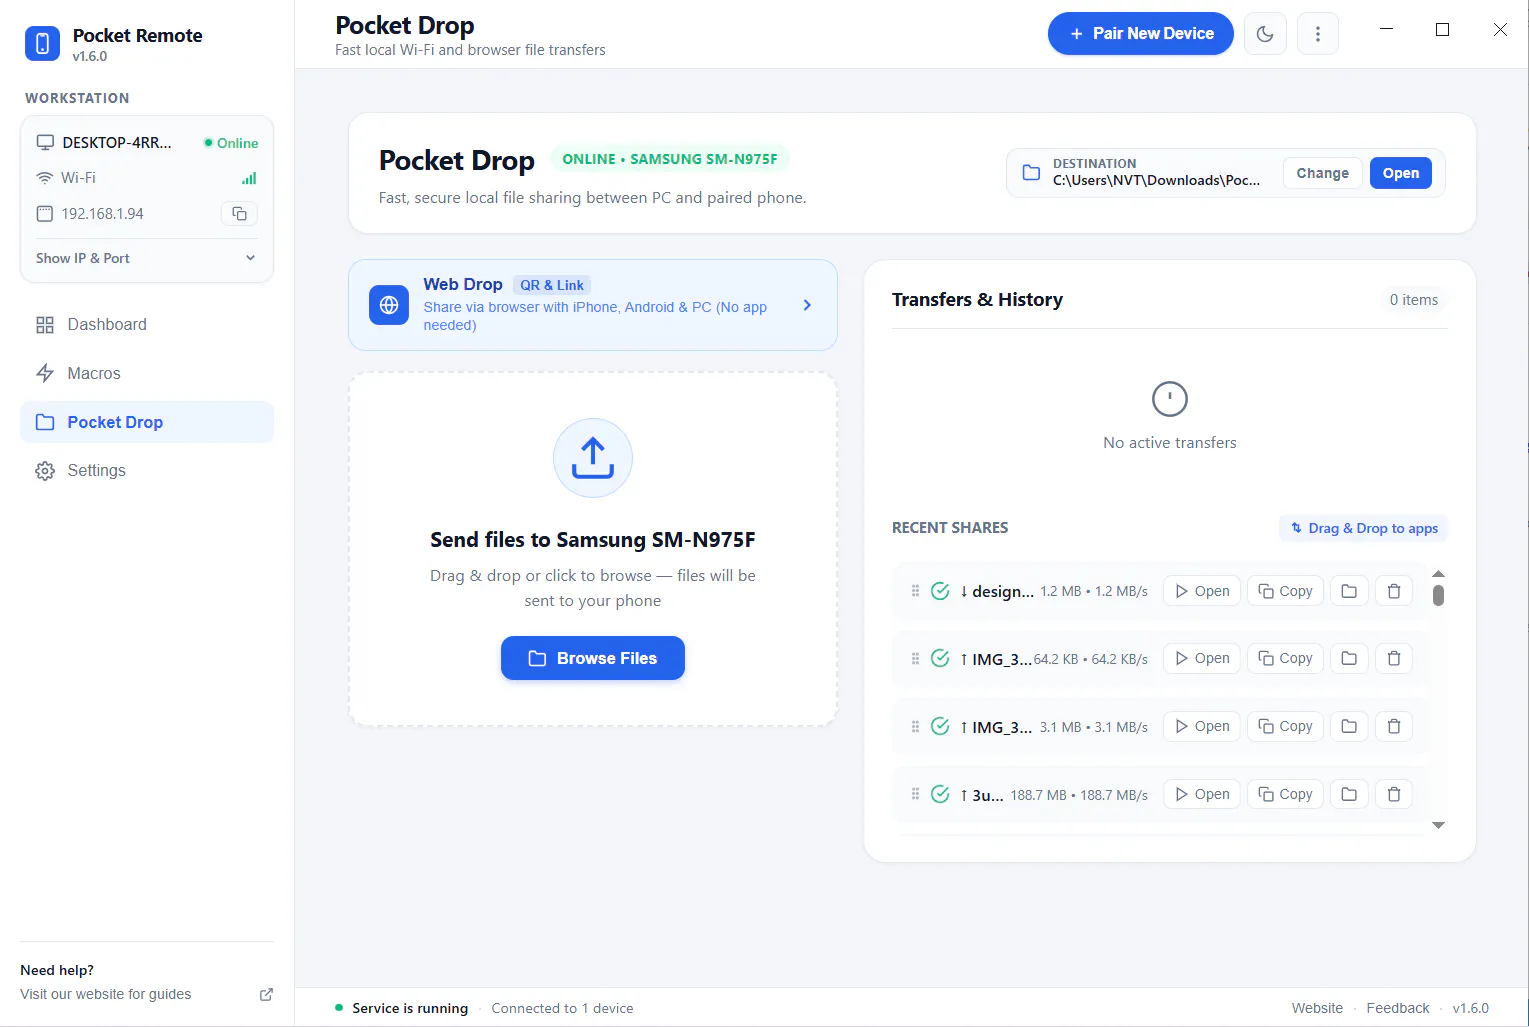Open the destination folder

tap(1400, 173)
